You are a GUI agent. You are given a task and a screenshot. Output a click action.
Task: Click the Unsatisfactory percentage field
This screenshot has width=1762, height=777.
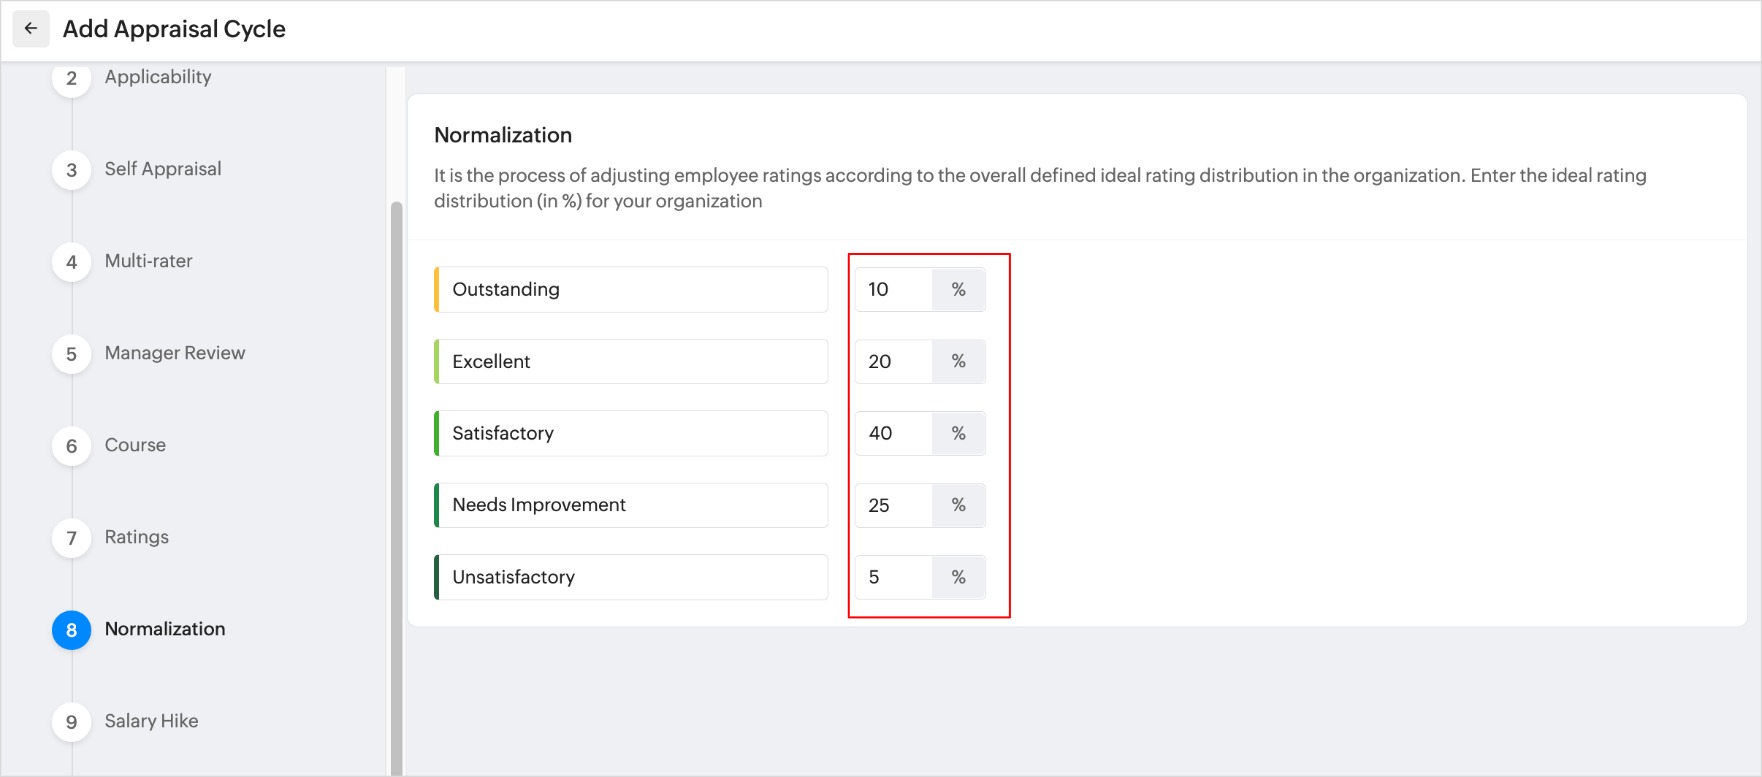(x=893, y=577)
